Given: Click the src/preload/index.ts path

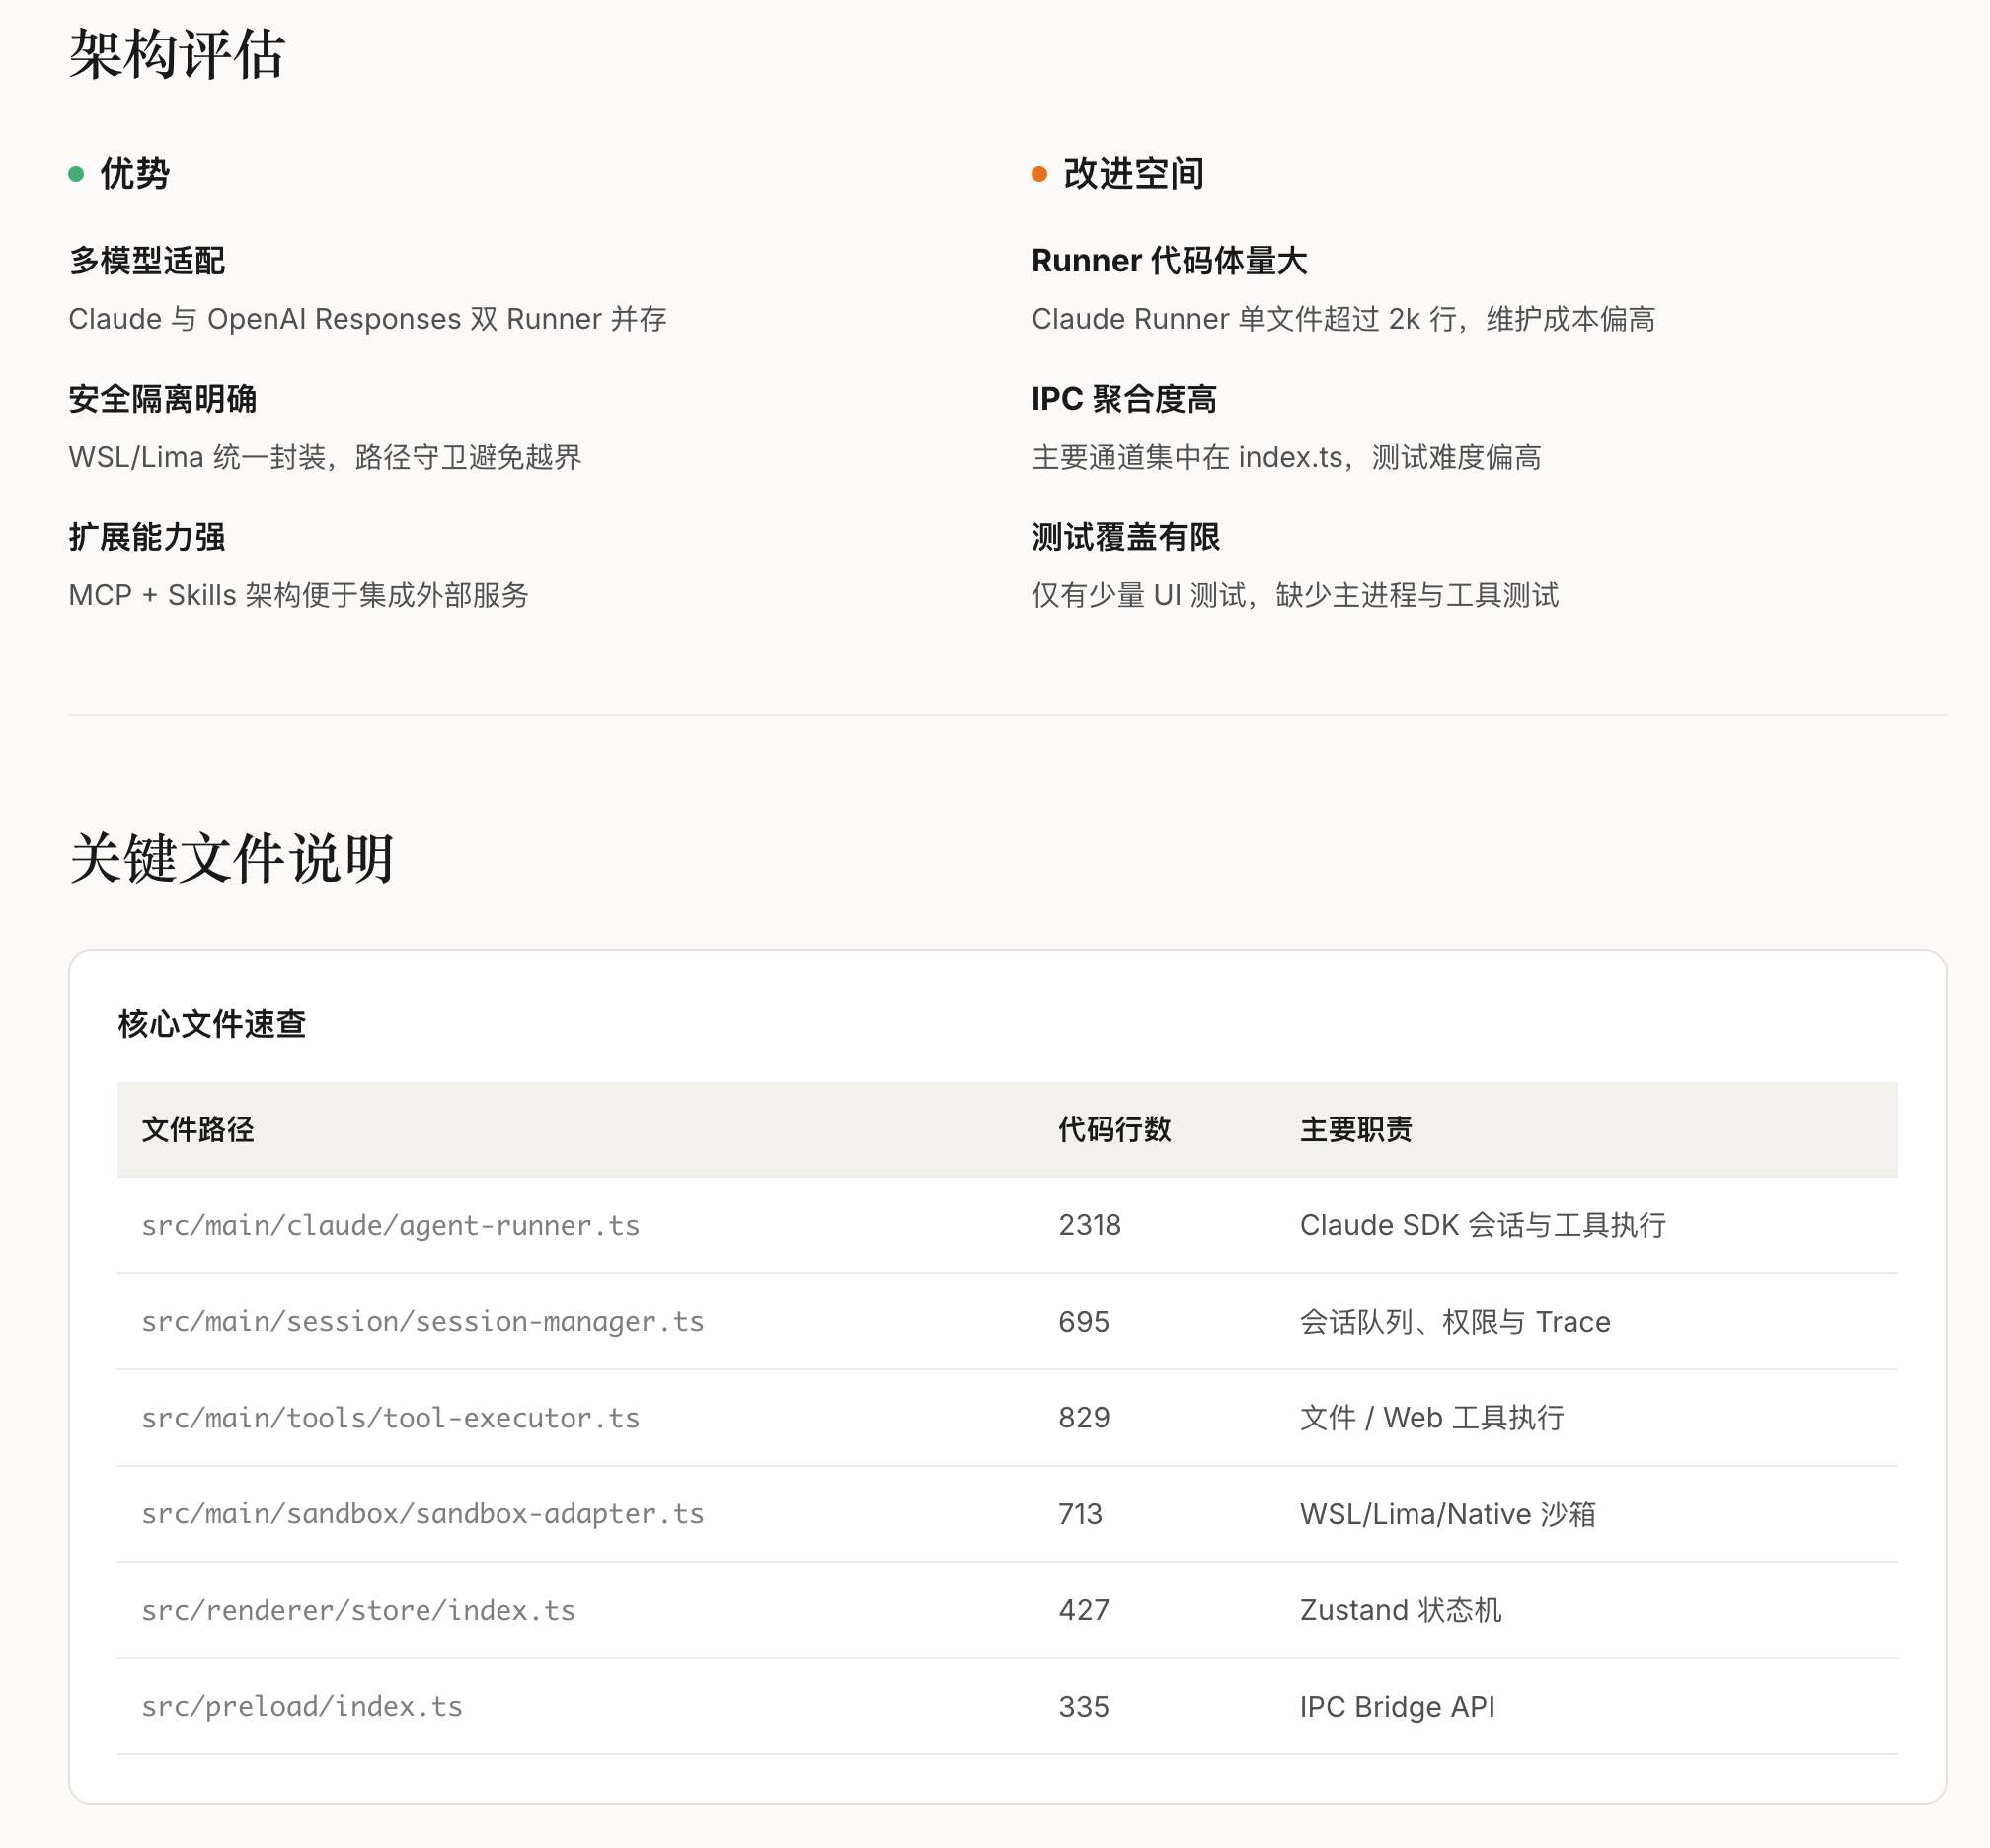Looking at the screenshot, I should 302,1706.
